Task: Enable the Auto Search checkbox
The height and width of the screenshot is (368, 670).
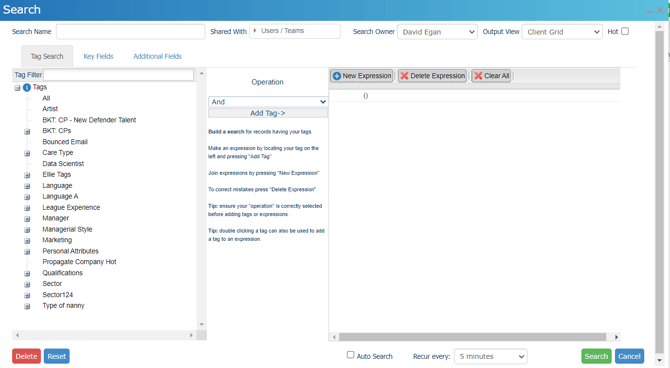Action: pos(350,355)
